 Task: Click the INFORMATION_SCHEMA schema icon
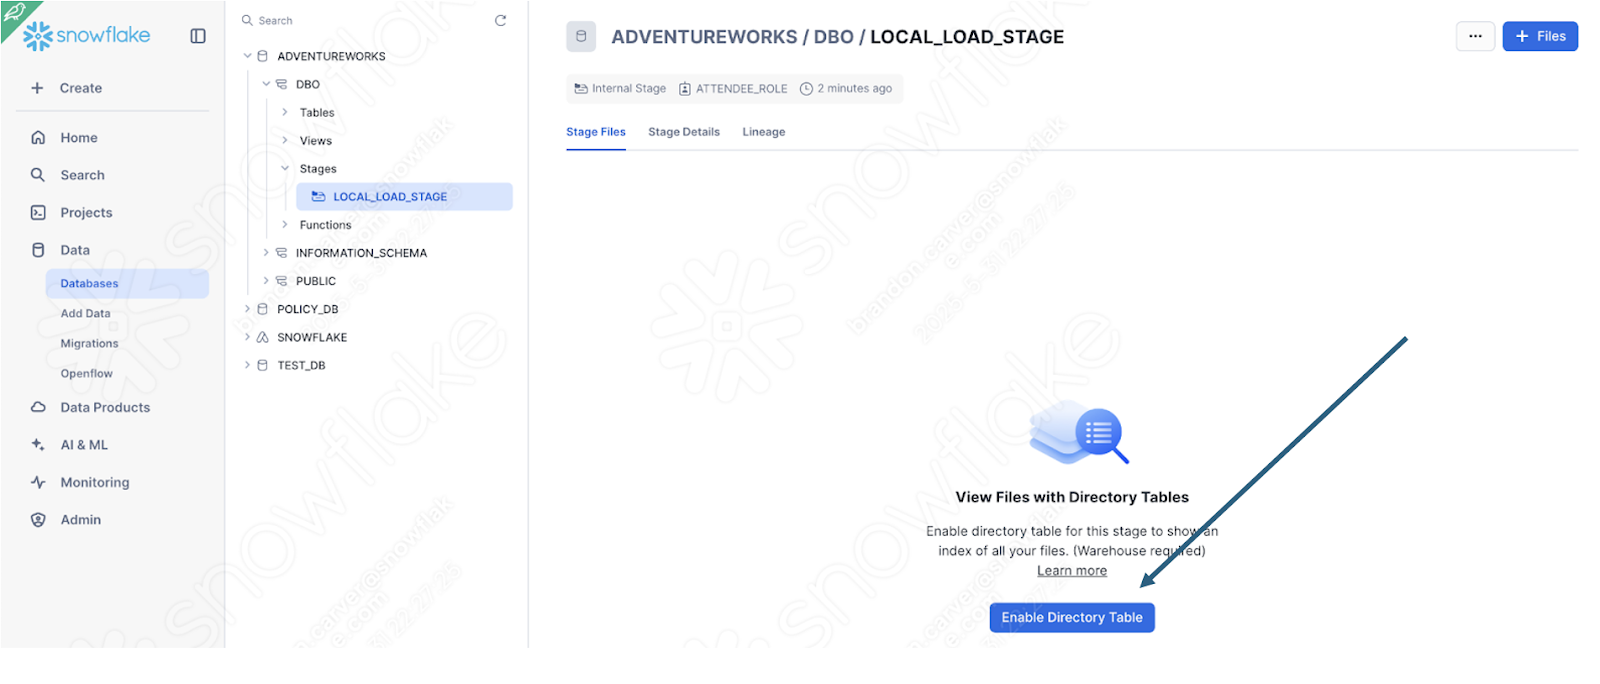tap(282, 253)
